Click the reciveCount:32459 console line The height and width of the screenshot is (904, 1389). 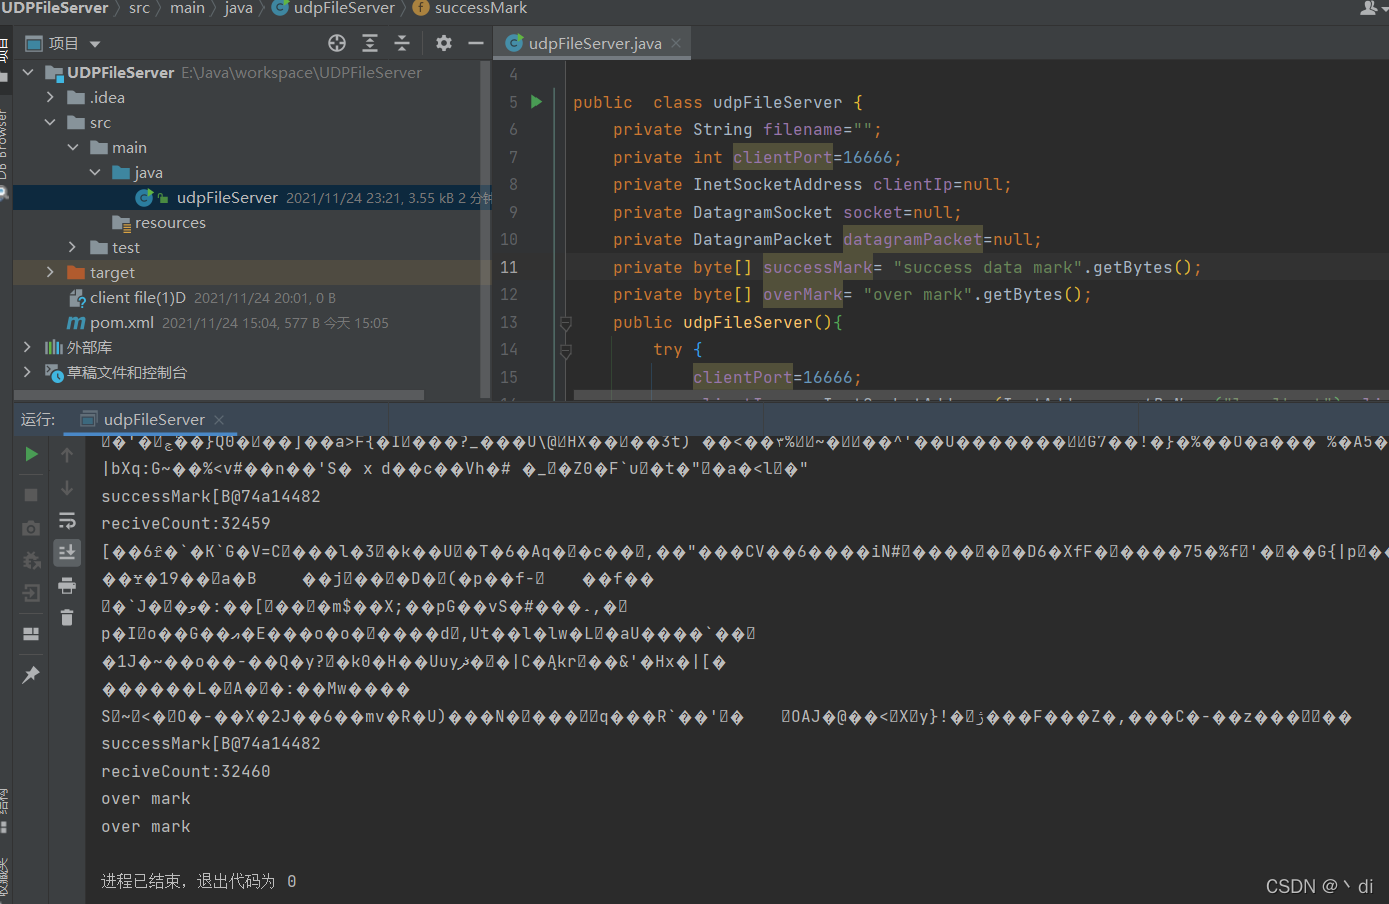pyautogui.click(x=186, y=523)
